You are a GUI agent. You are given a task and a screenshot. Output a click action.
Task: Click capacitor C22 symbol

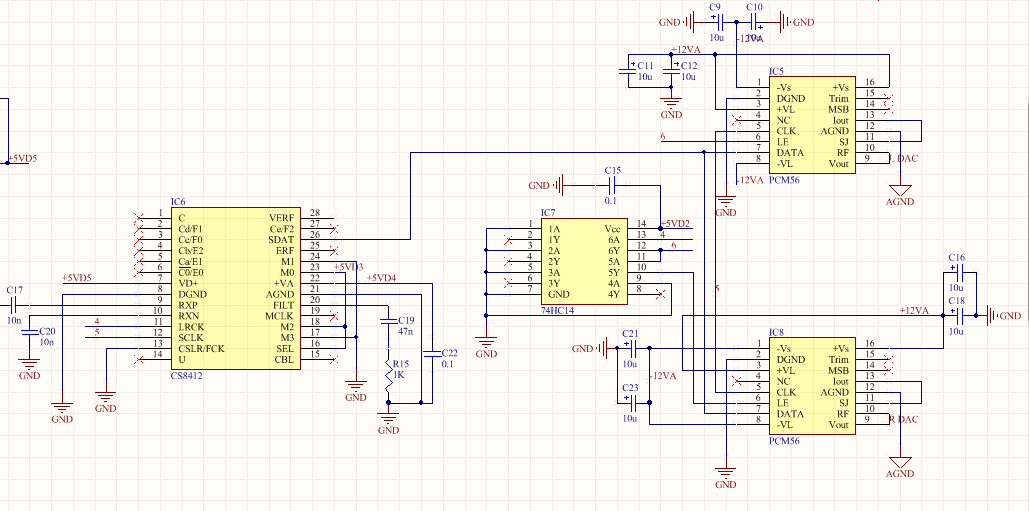point(432,354)
